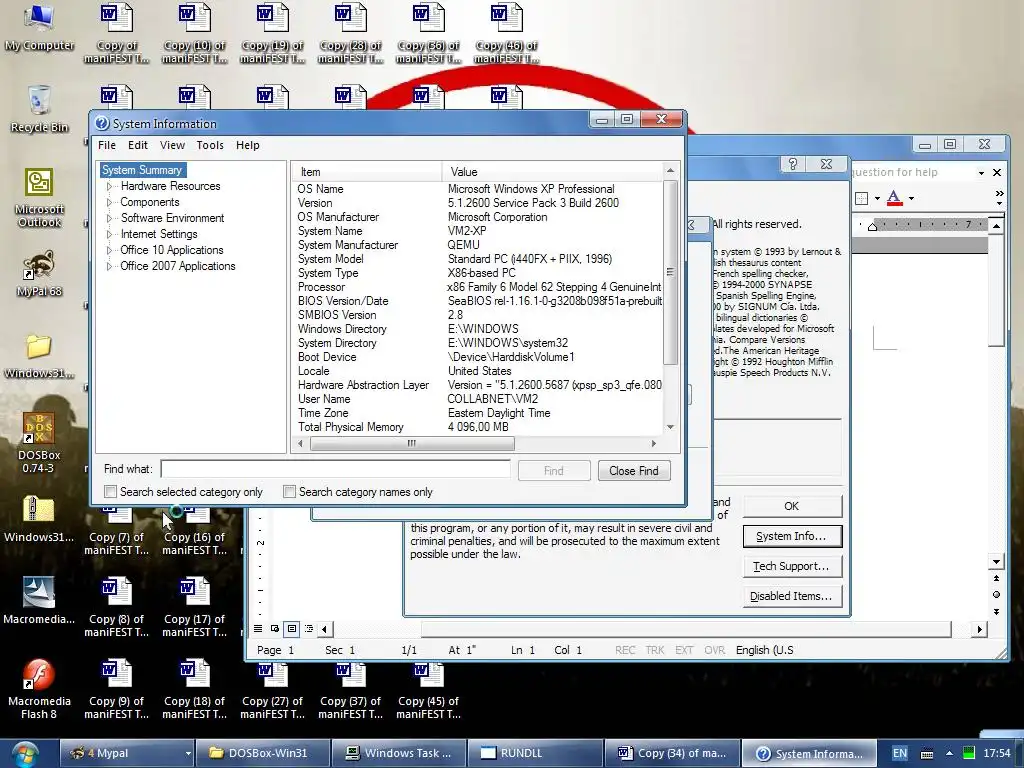The height and width of the screenshot is (768, 1024).
Task: Click OK in the About dialog
Action: (792, 506)
